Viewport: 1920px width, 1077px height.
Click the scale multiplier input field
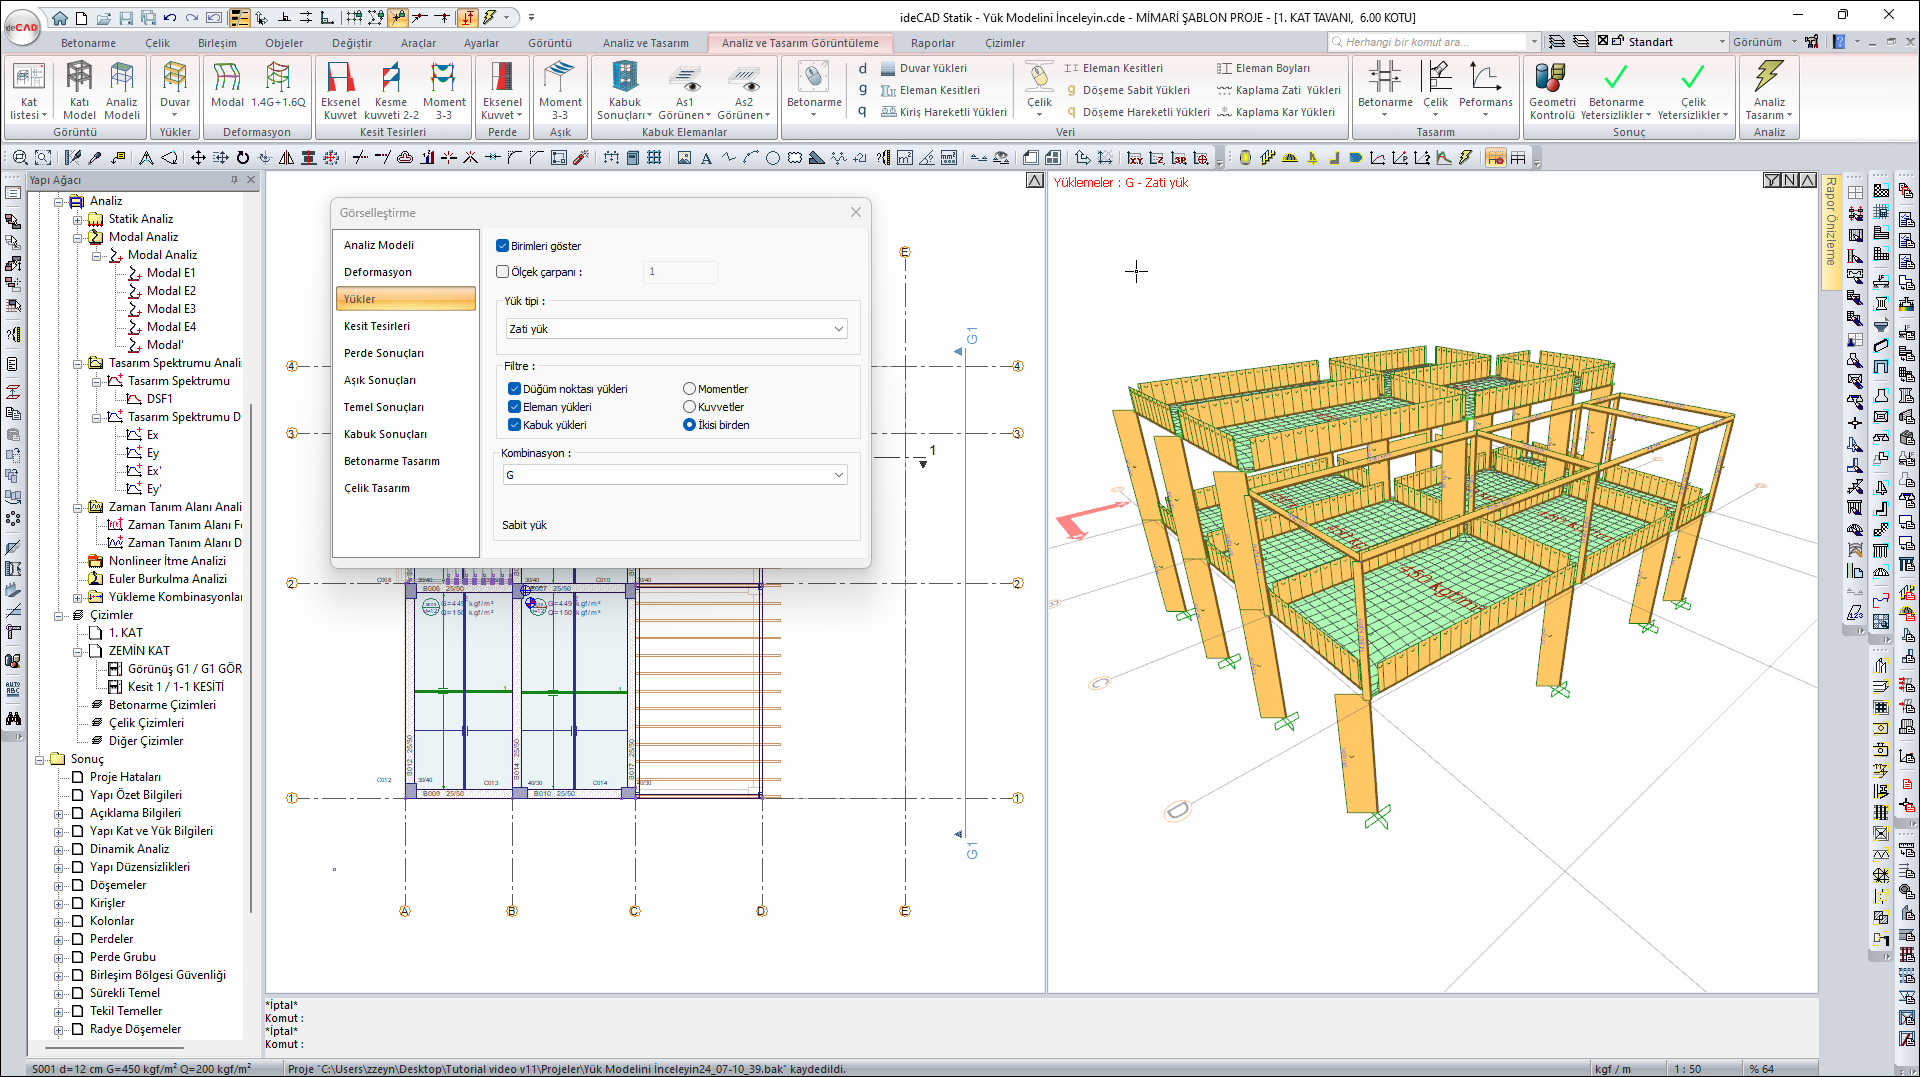pos(680,272)
